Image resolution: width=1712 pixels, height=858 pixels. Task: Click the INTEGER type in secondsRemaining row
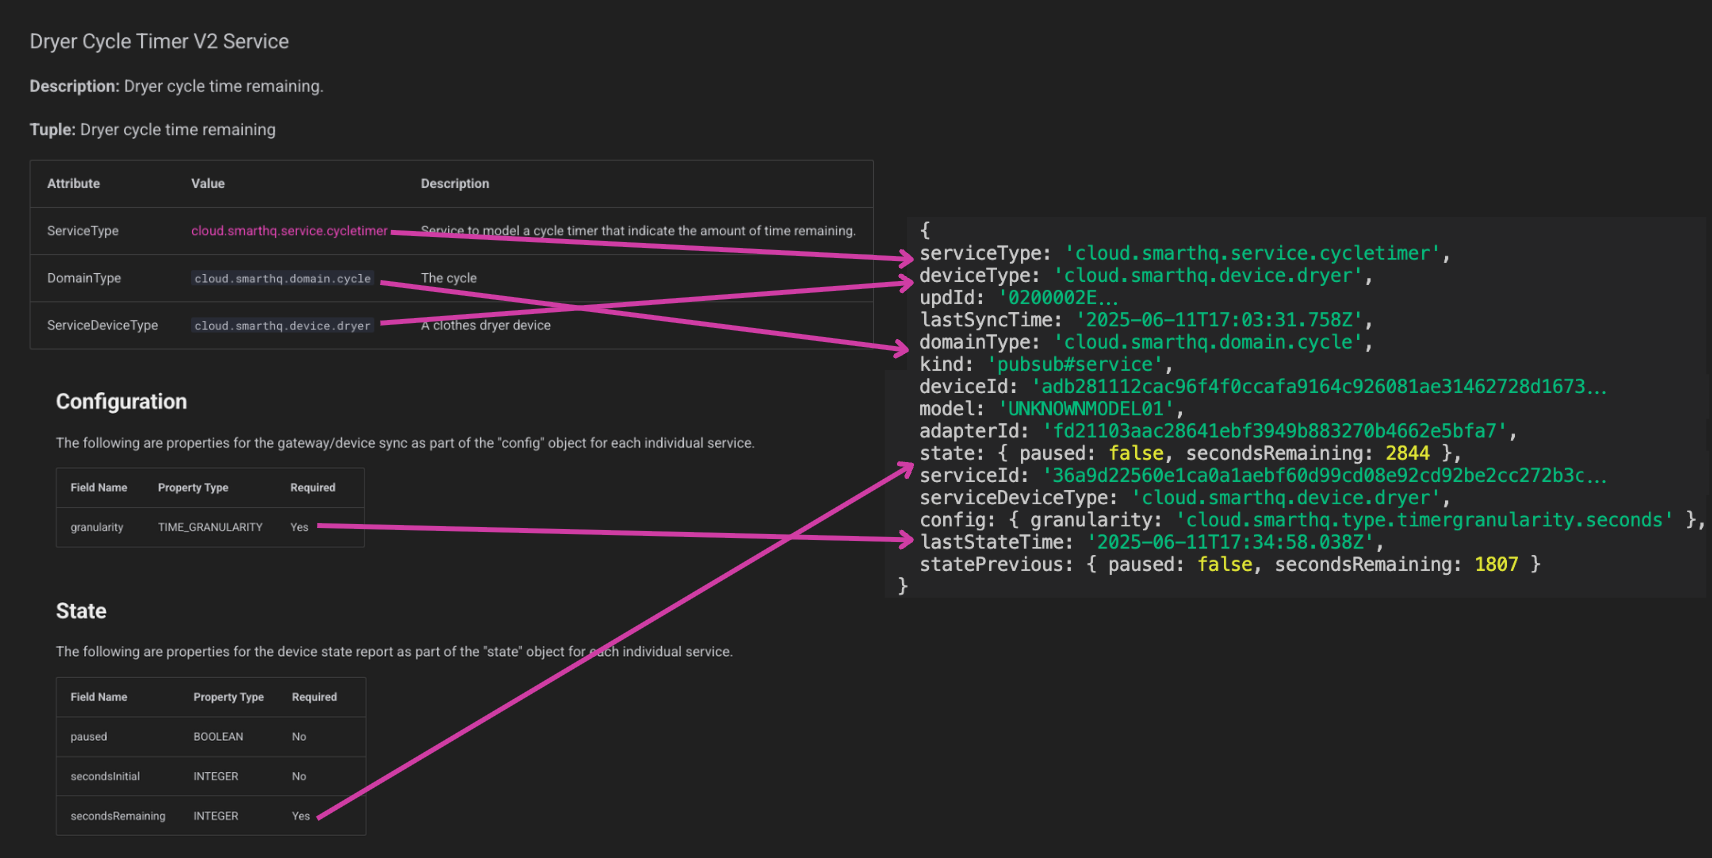tap(216, 816)
